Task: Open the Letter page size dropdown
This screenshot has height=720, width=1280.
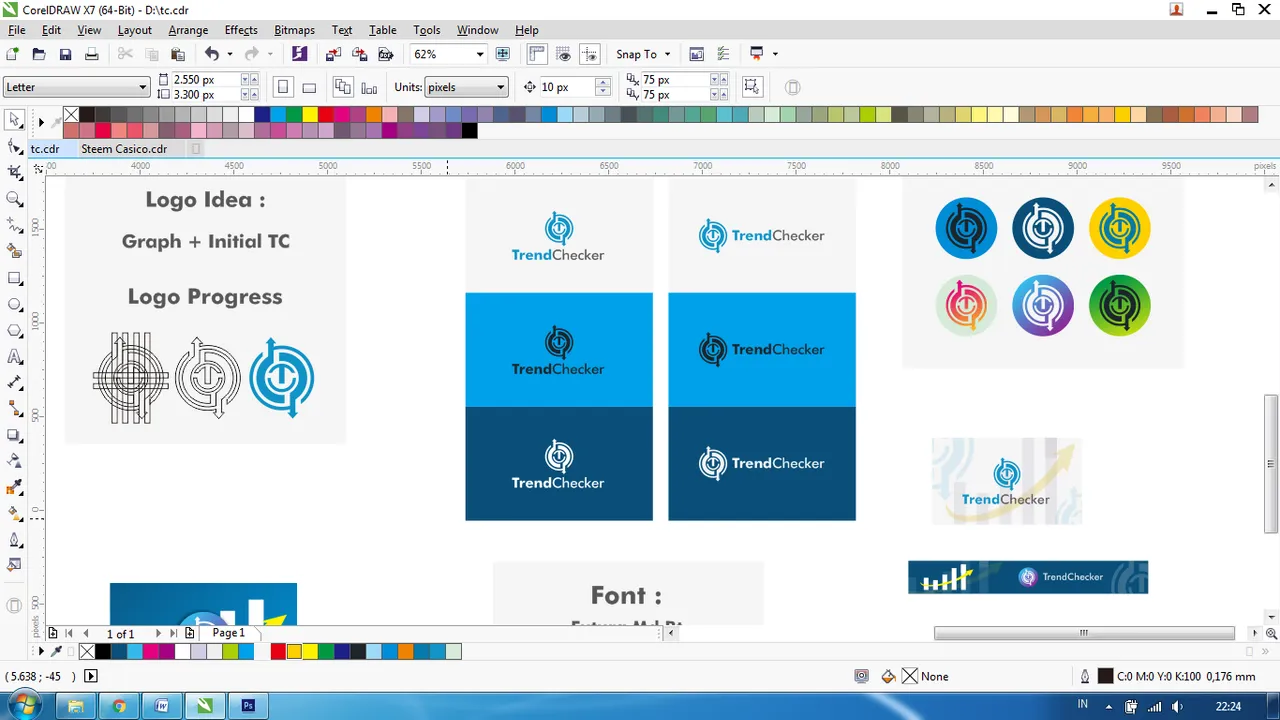Action: 76,87
